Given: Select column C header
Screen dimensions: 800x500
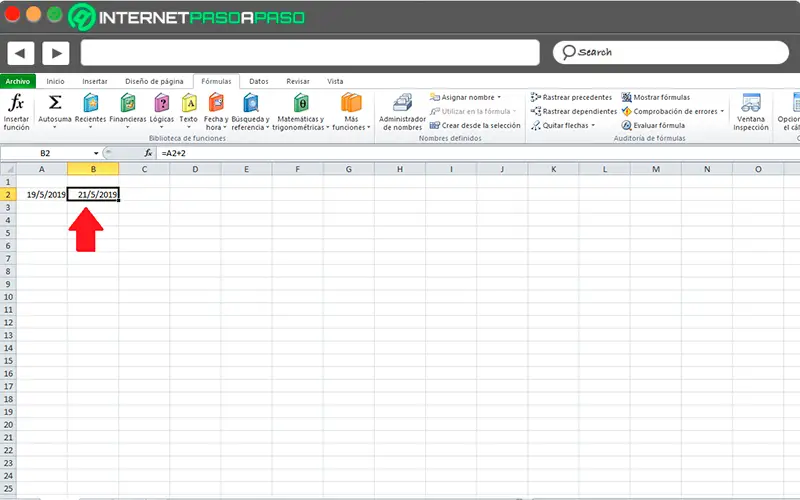Looking at the screenshot, I should pos(144,169).
